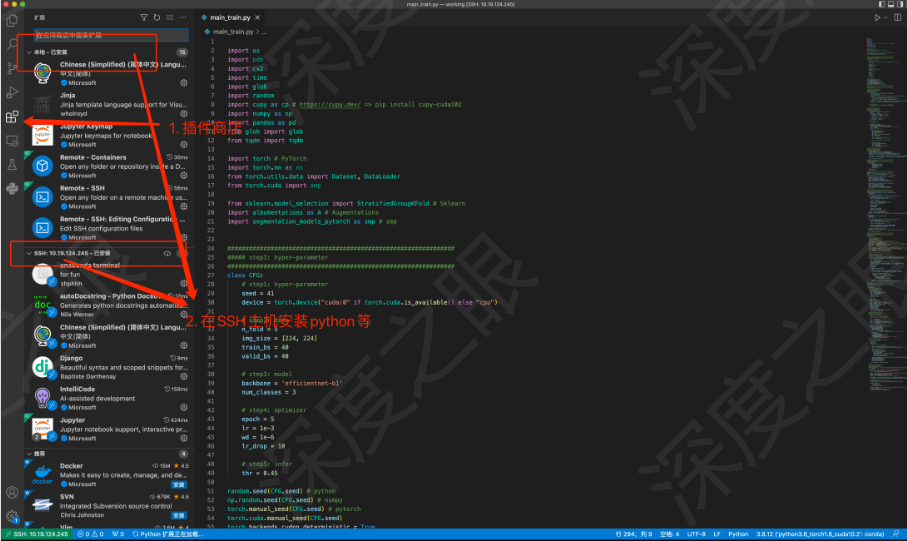
Task: Open the Extensions view icon
Action: [x=12, y=116]
